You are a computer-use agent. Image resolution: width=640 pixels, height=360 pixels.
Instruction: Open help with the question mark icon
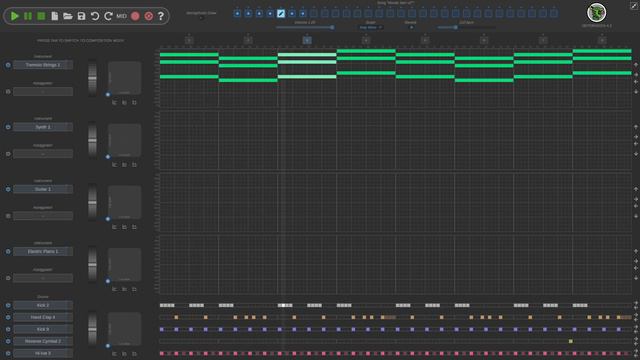click(161, 16)
